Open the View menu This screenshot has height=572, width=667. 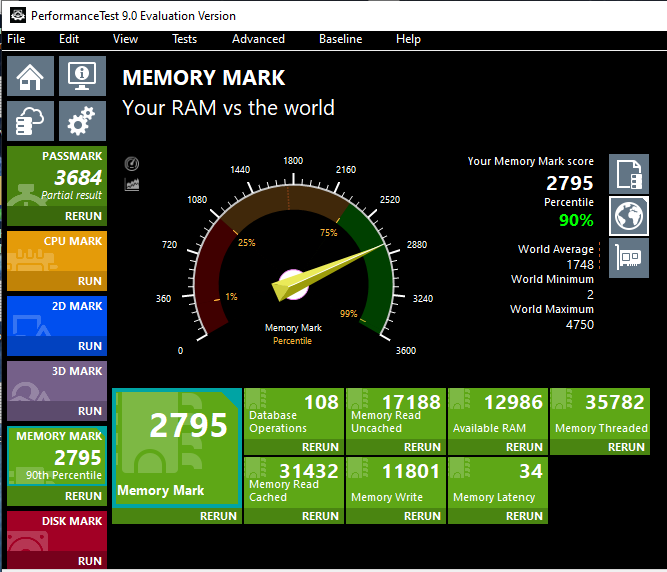(x=125, y=39)
